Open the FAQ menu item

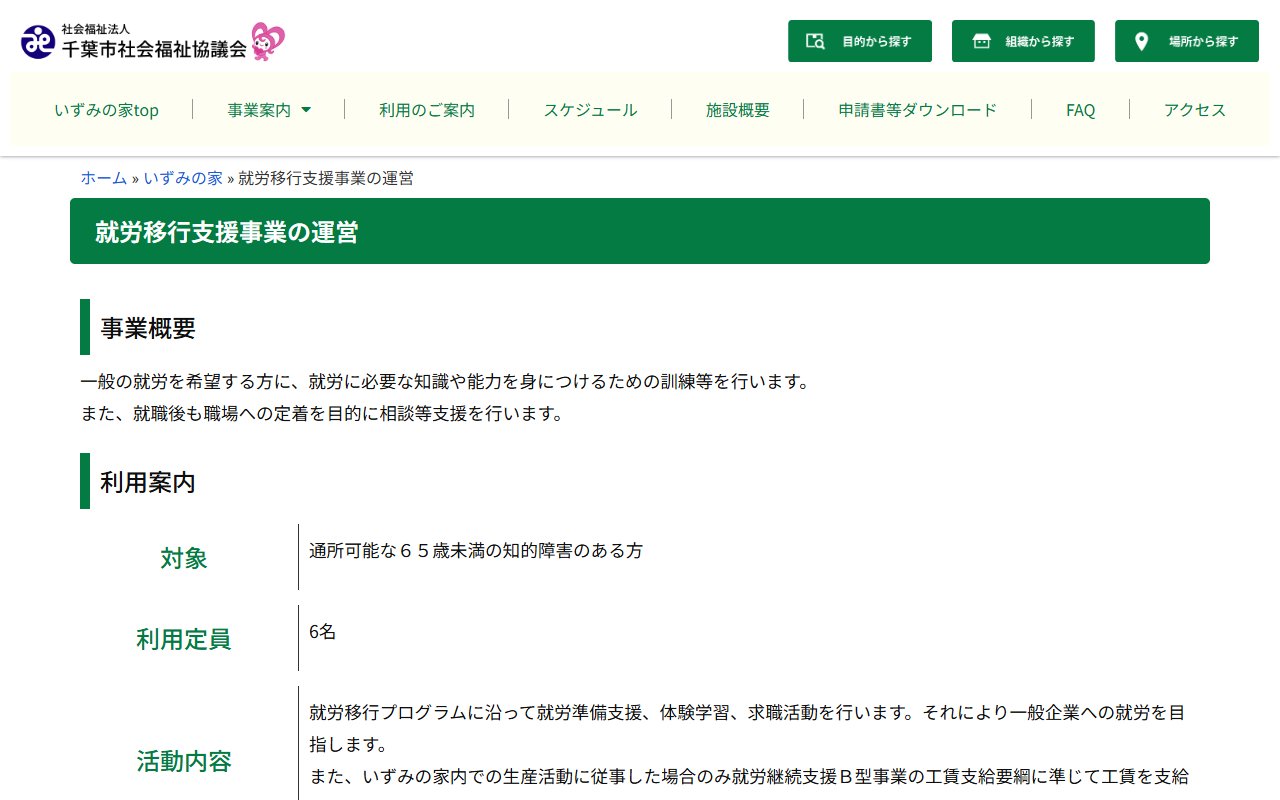point(1080,110)
